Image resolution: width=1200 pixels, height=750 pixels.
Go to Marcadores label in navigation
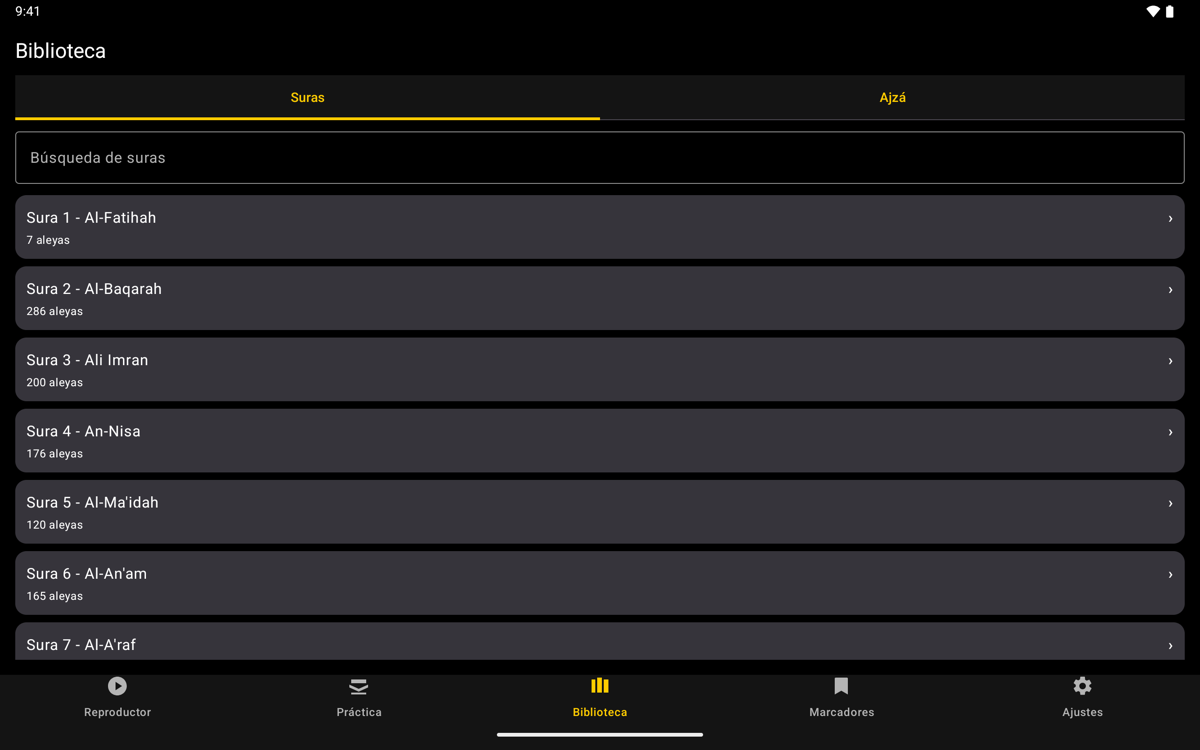click(841, 712)
